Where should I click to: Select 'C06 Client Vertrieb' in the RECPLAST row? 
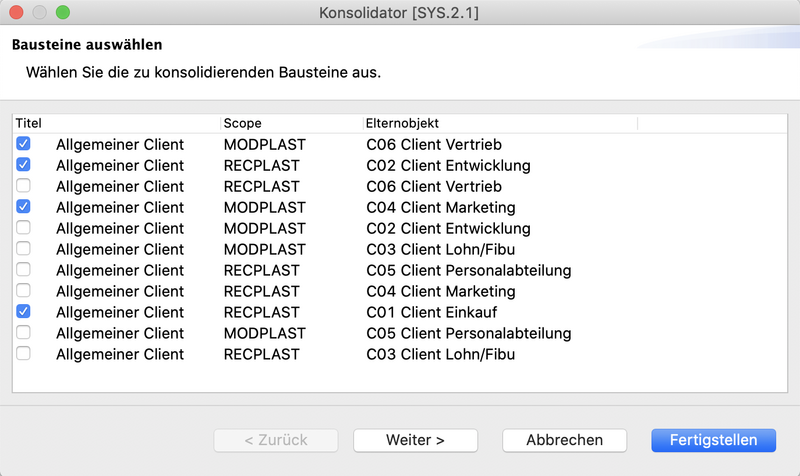[434, 186]
